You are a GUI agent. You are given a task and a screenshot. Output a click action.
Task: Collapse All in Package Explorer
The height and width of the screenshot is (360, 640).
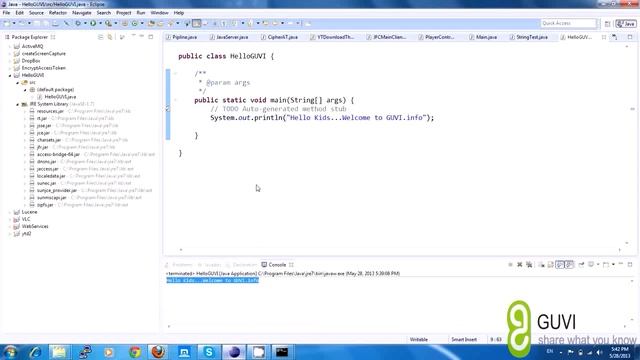[x=100, y=37]
